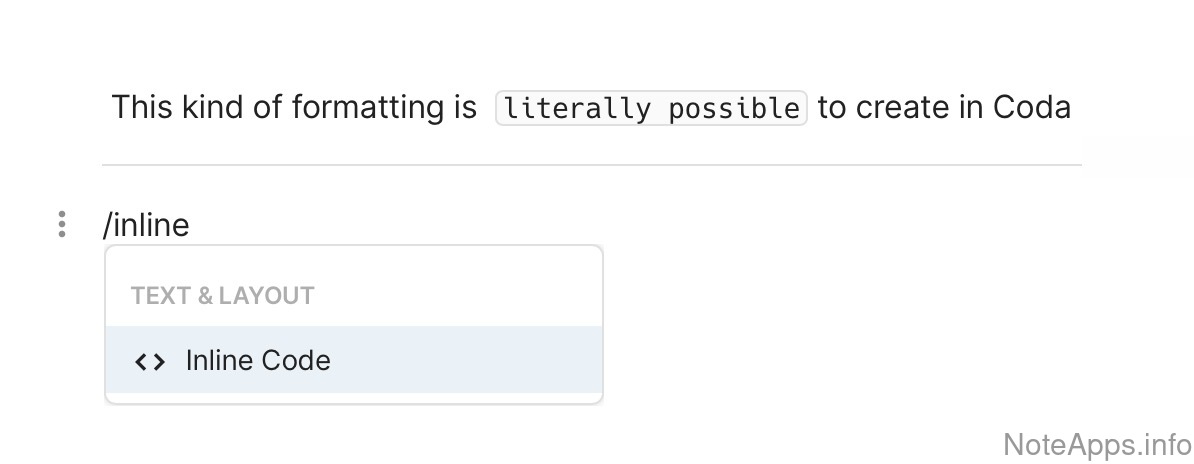This screenshot has width=1194, height=464.
Task: Click the word "of" in the first line
Action: pyautogui.click(x=267, y=107)
